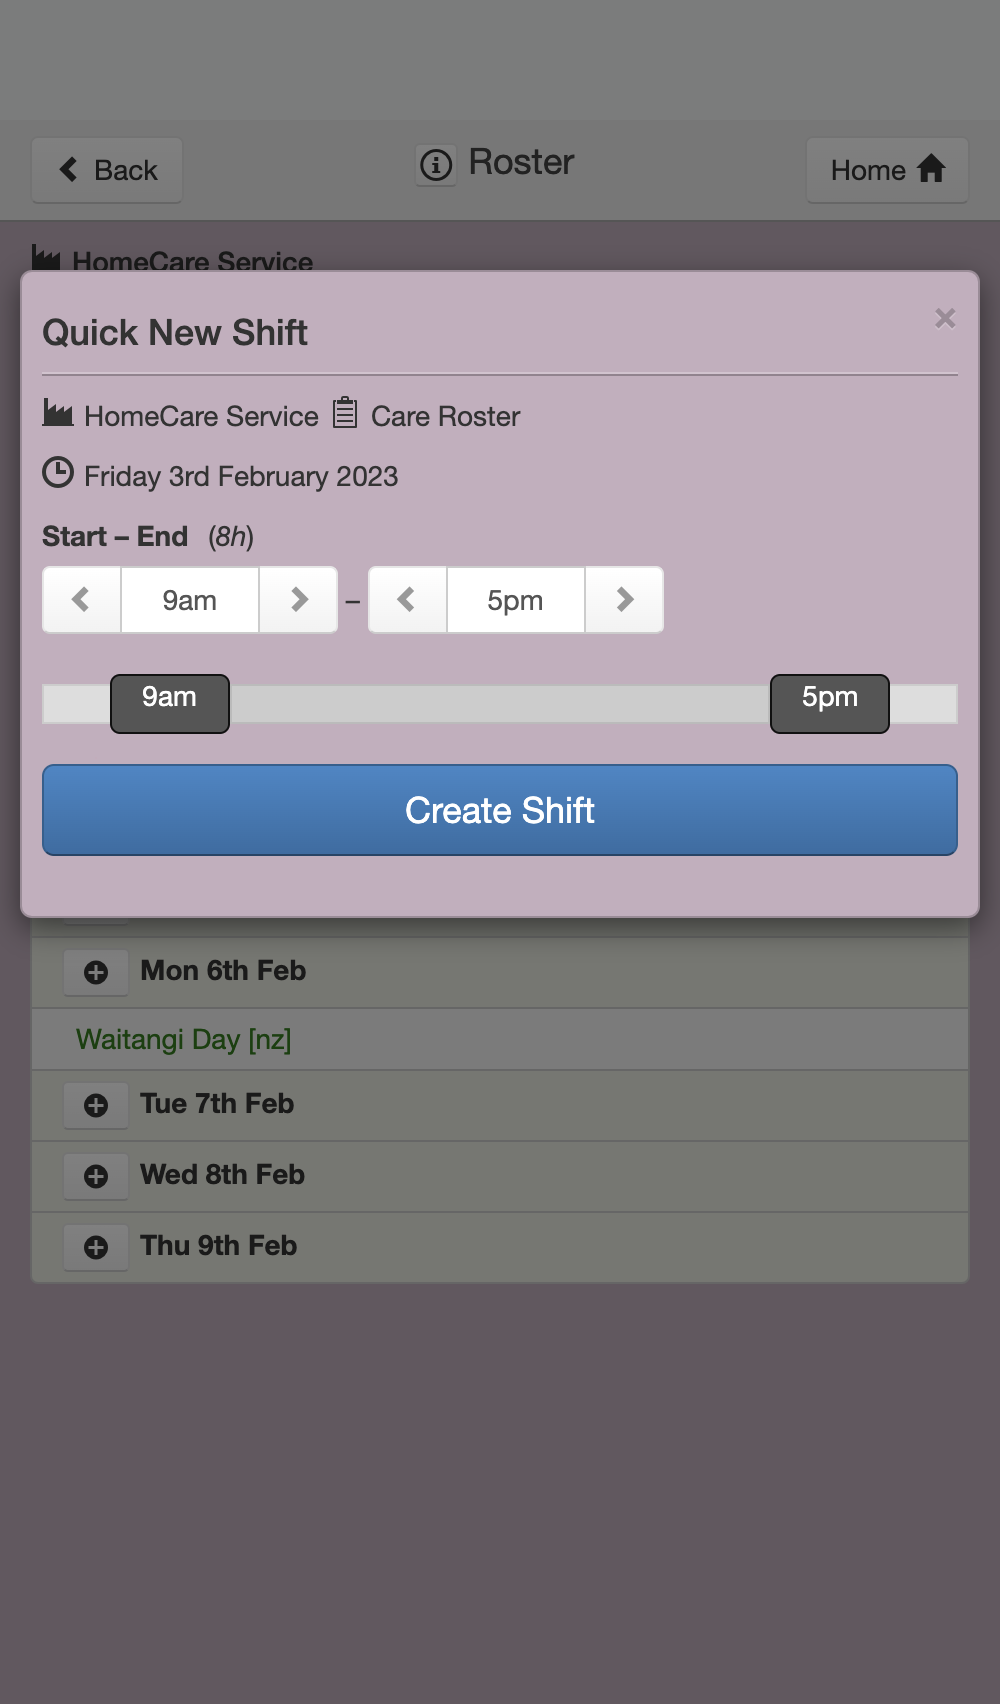Click the 9am start time field

190,600
